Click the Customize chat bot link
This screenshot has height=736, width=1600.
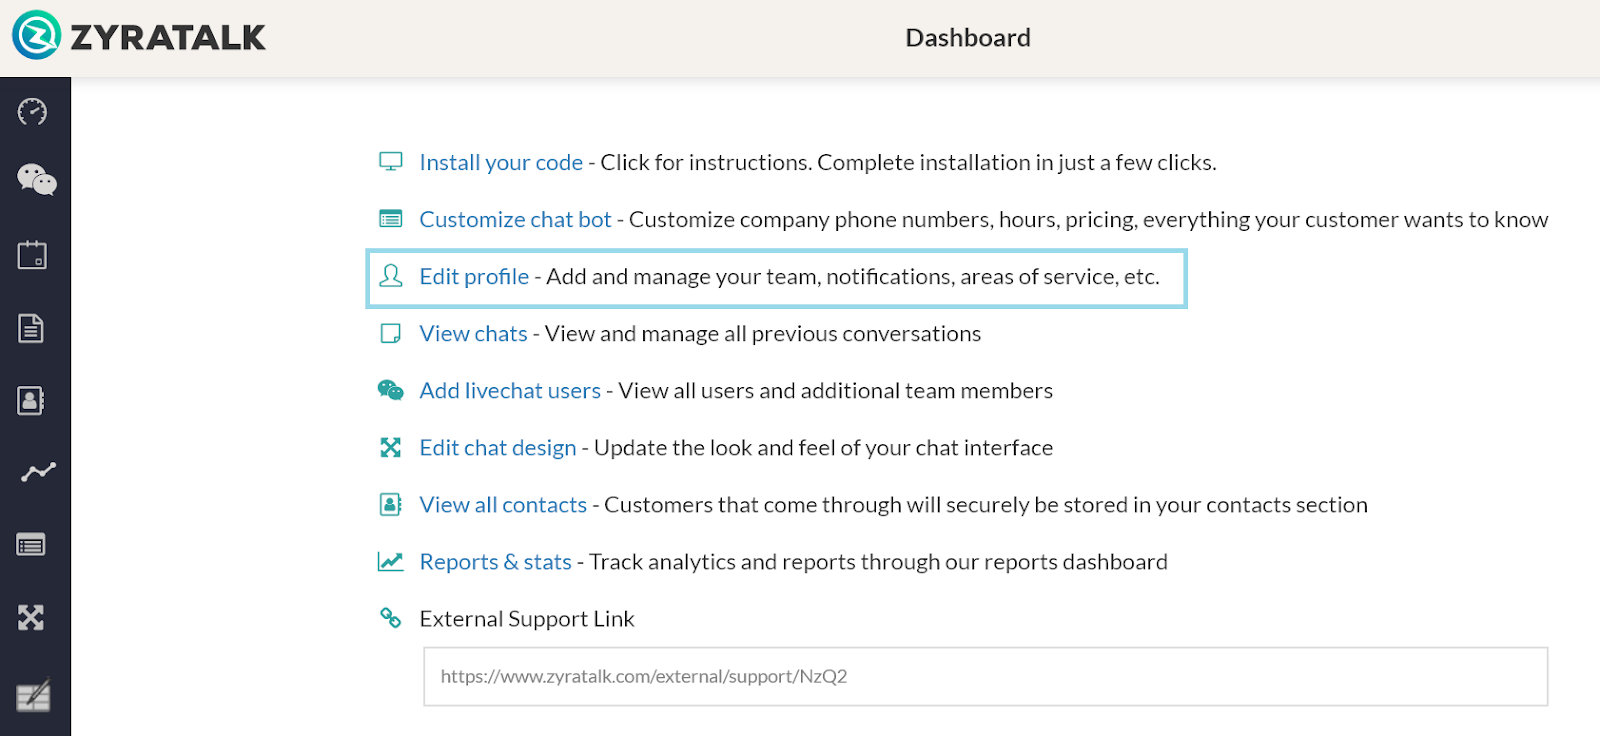(x=515, y=220)
